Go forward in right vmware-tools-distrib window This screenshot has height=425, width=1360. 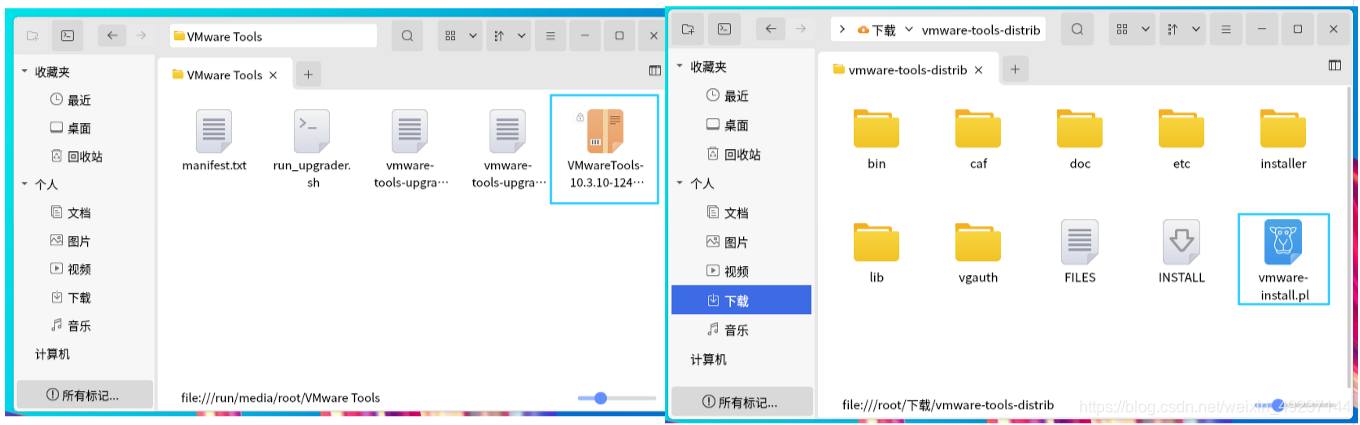pos(799,30)
